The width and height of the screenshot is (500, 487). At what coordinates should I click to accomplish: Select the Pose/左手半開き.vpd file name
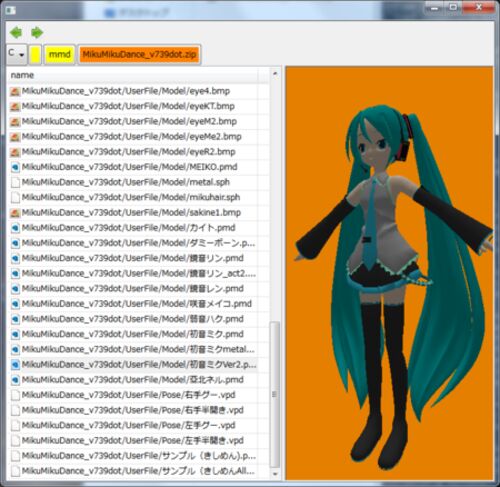(x=133, y=440)
